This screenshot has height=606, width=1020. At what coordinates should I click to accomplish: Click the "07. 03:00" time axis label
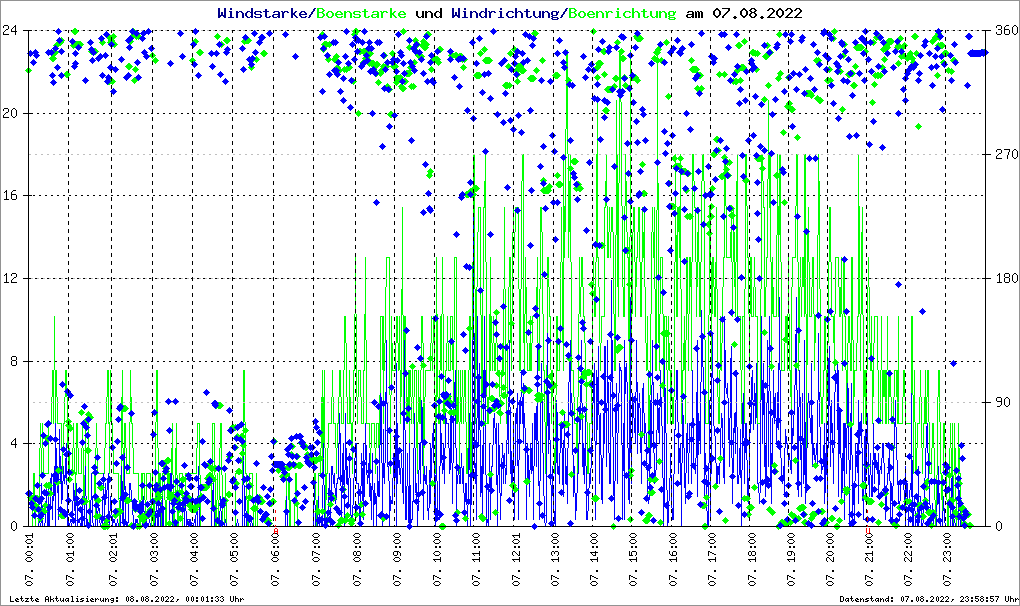click(x=154, y=560)
